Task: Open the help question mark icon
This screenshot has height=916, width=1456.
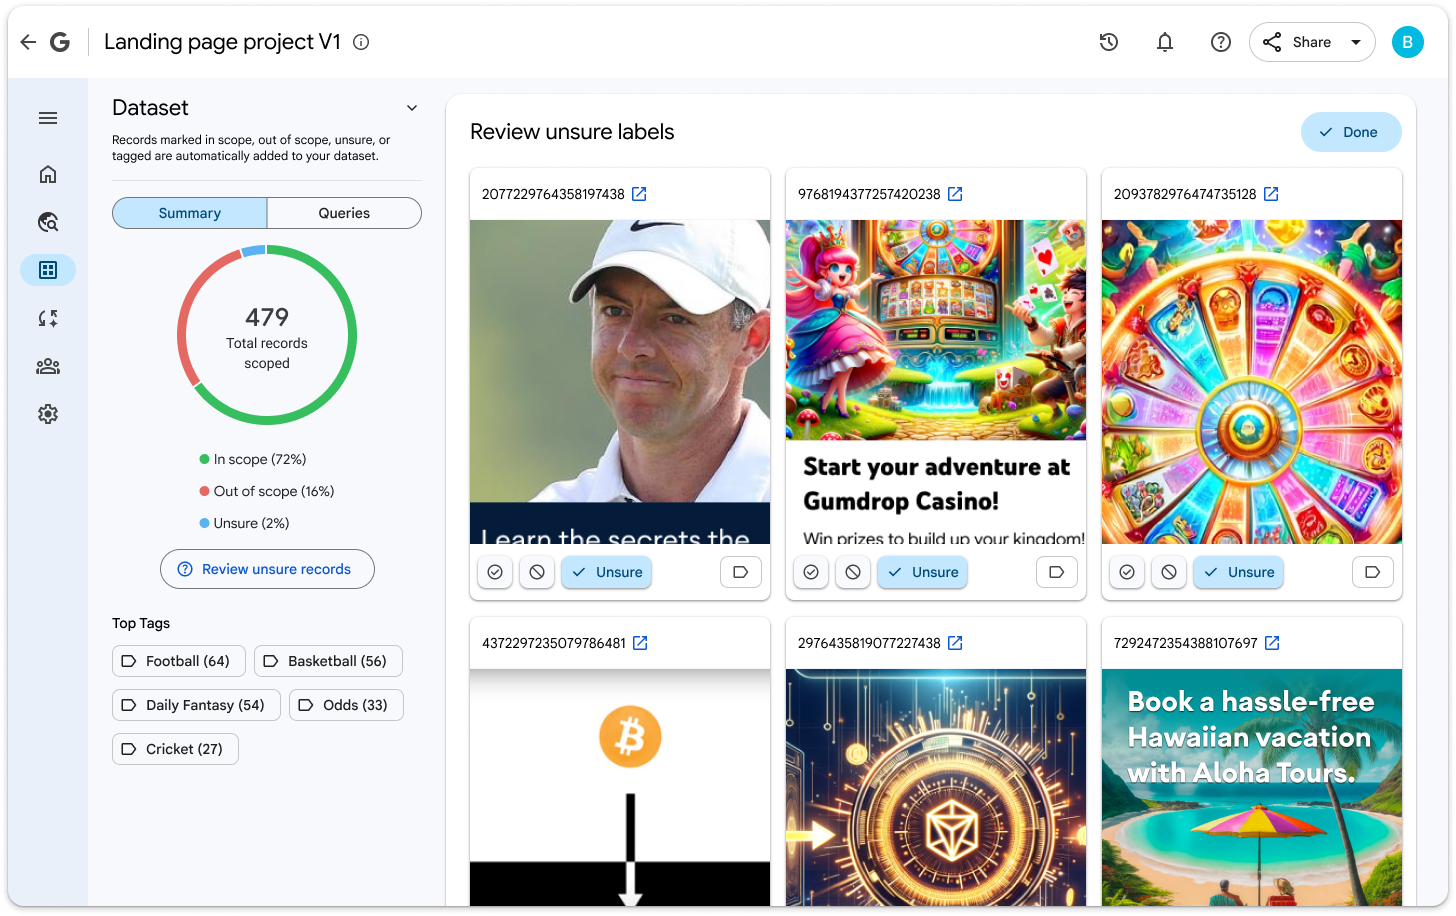Action: 1221,42
